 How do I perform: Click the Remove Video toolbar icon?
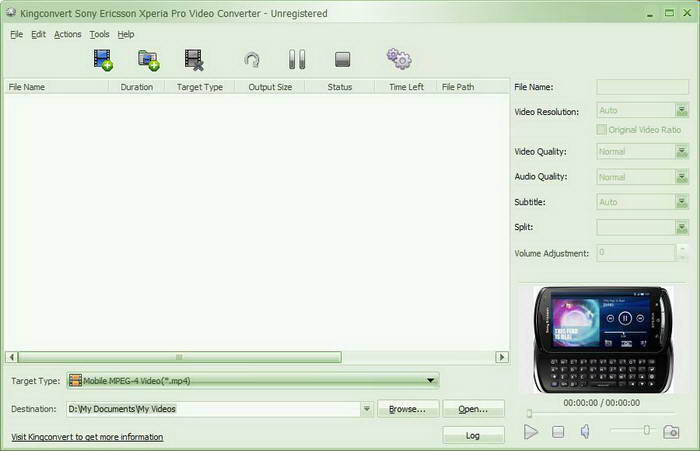pyautogui.click(x=194, y=60)
